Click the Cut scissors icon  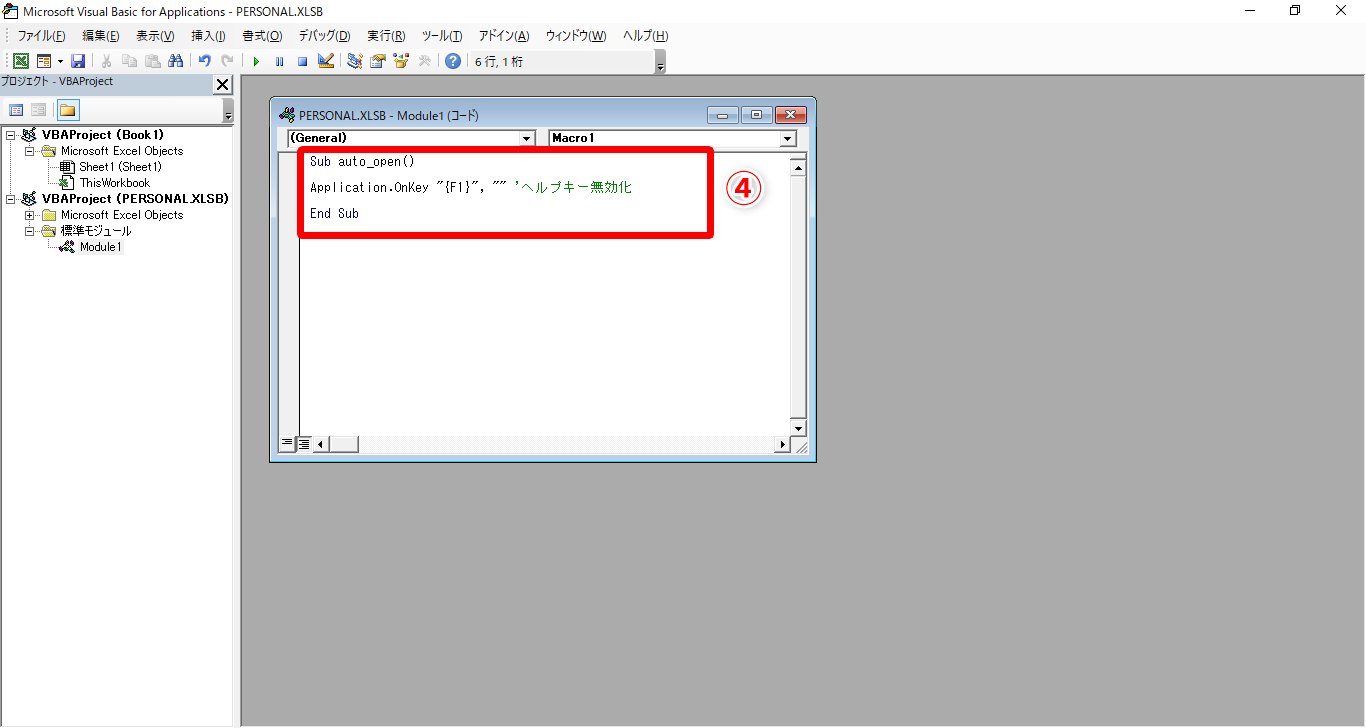tap(106, 61)
